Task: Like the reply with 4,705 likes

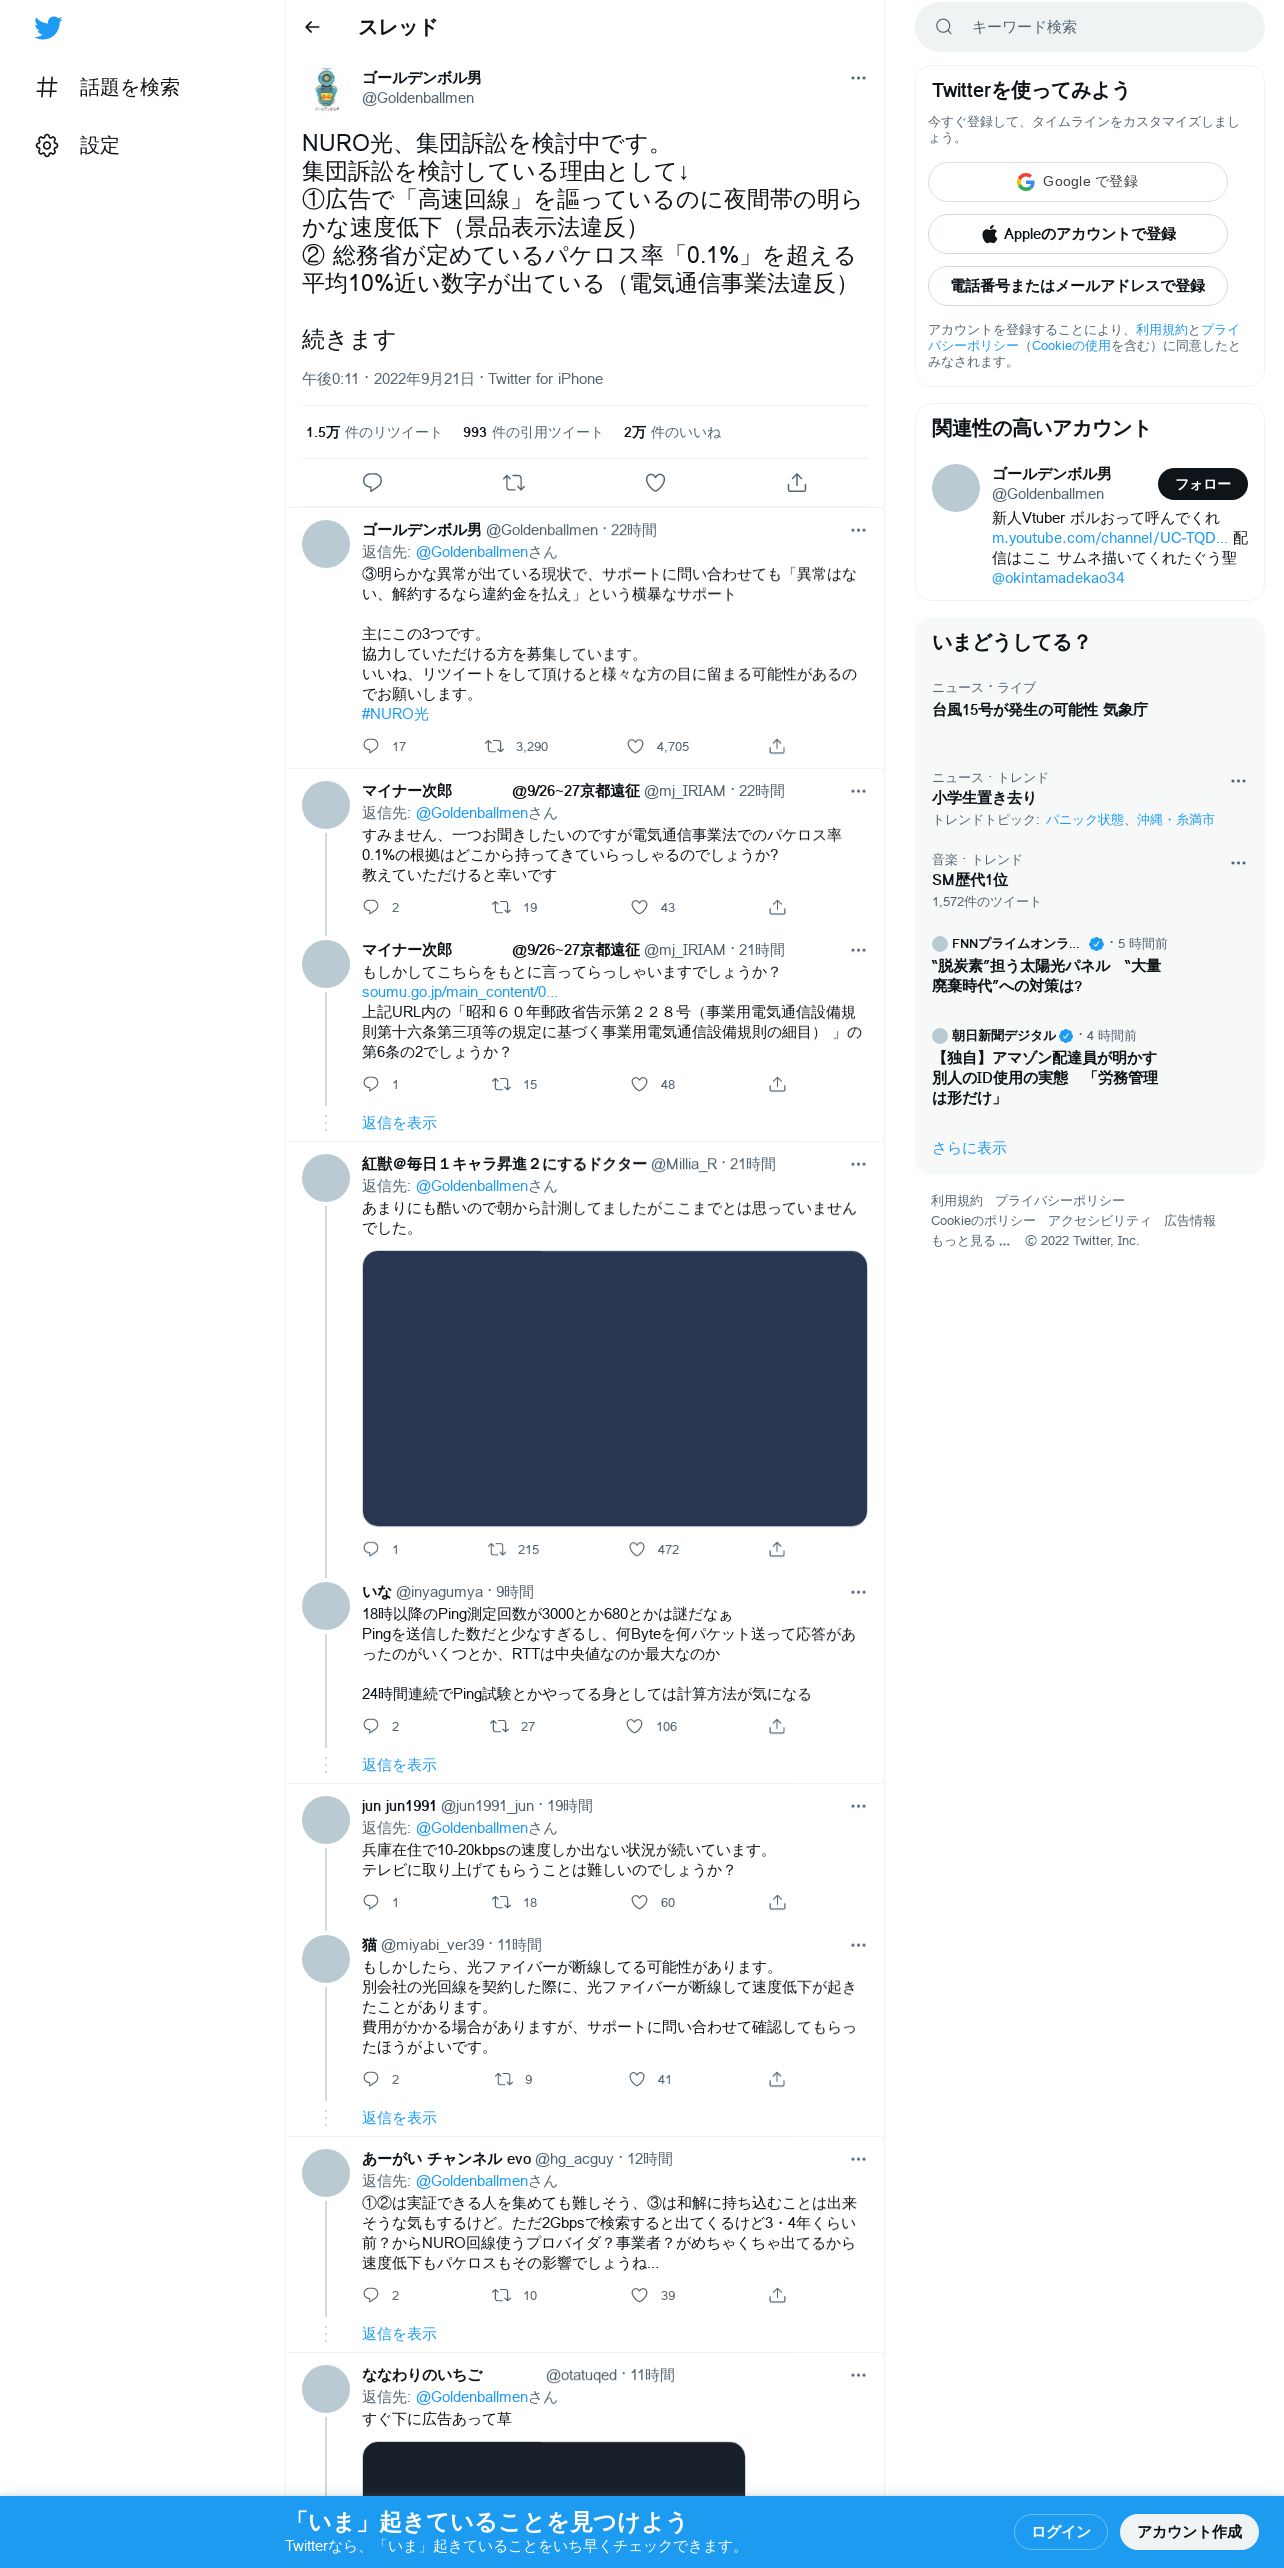Action: coord(636,746)
